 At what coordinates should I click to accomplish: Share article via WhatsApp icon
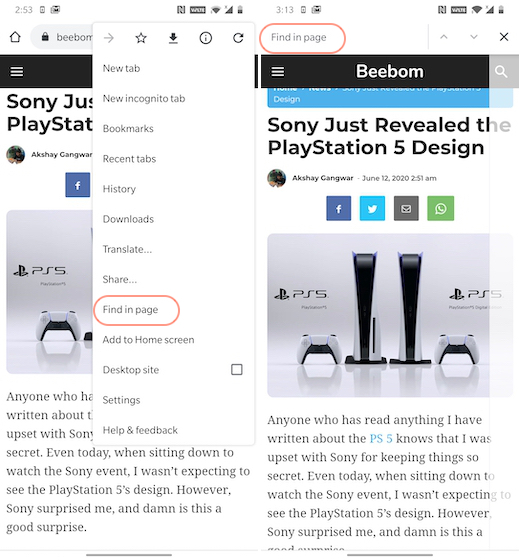[440, 208]
